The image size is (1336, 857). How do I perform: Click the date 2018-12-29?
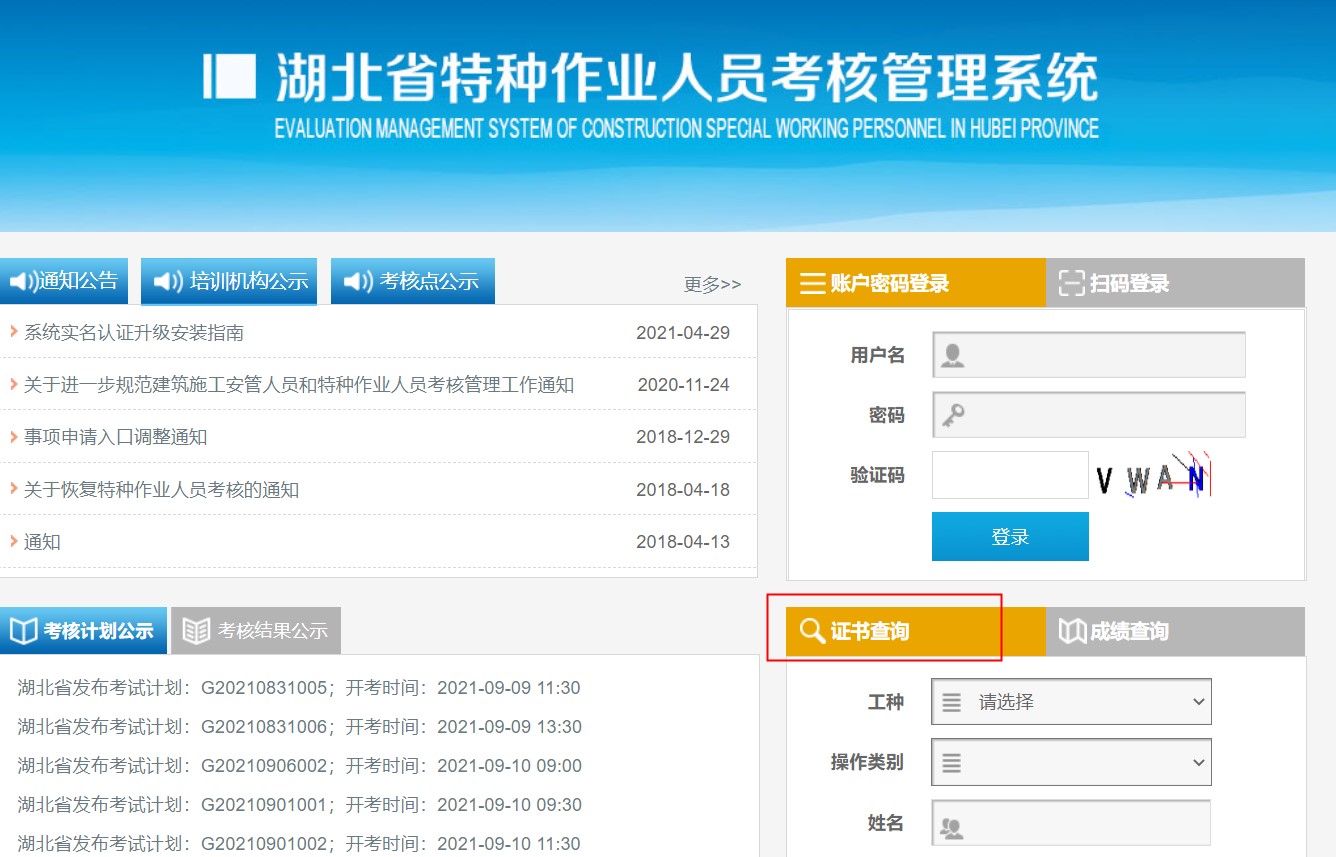[x=683, y=437]
